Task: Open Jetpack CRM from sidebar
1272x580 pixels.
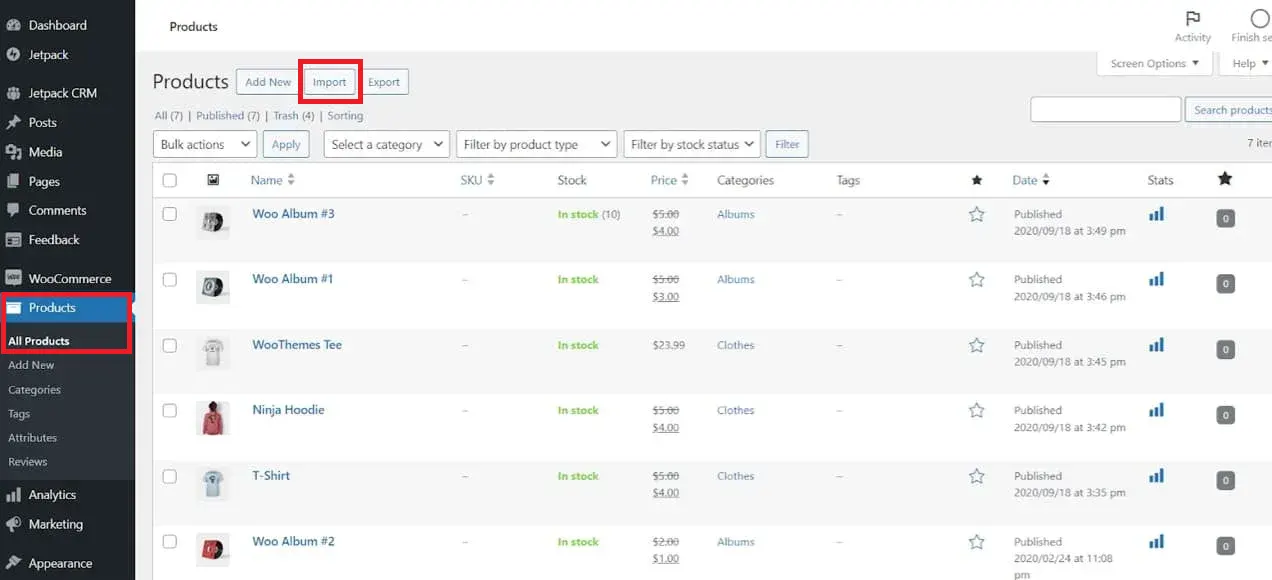Action: (x=63, y=93)
